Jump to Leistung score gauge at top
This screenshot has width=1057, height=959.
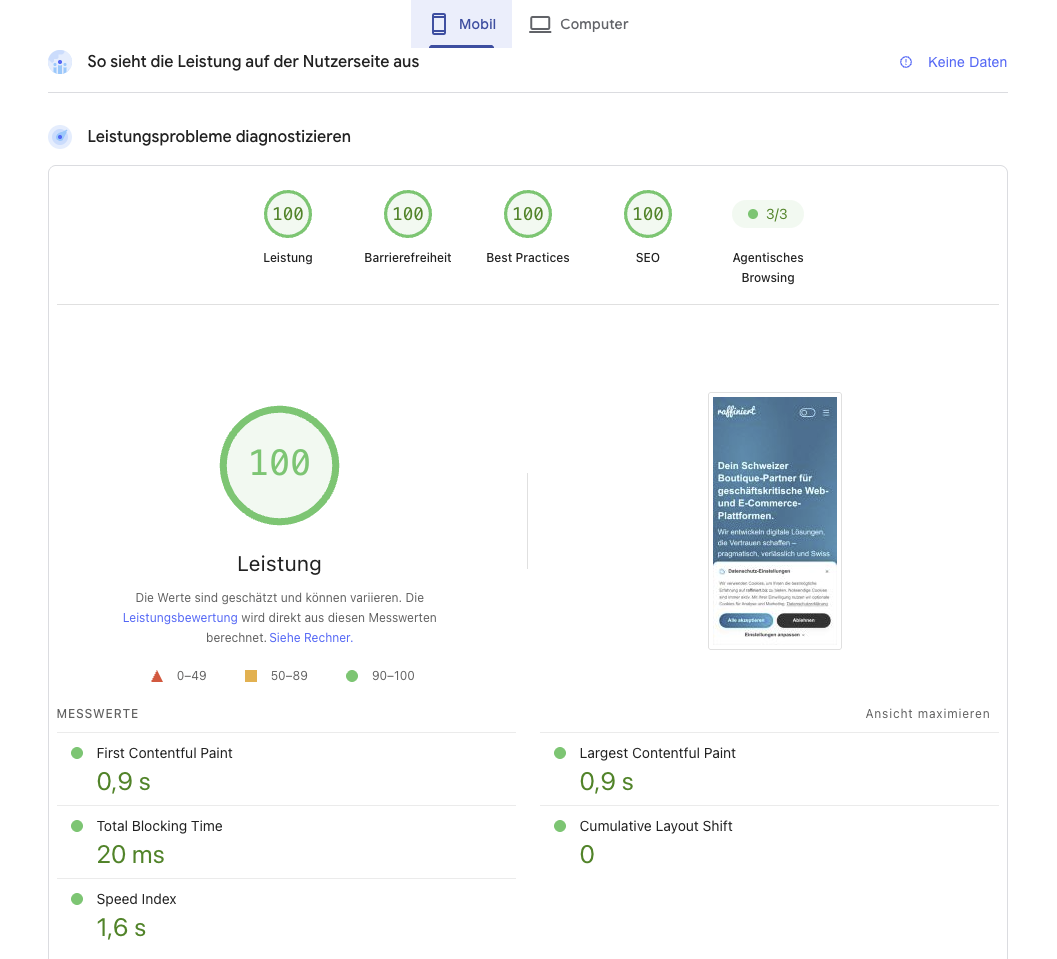pos(288,214)
